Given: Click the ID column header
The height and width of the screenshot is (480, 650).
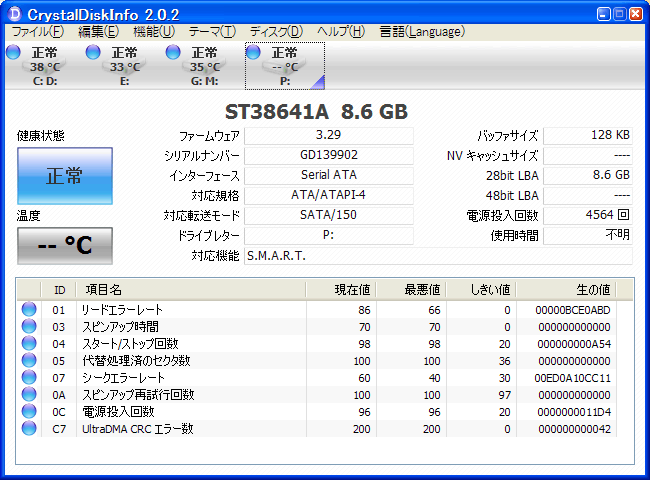Looking at the screenshot, I should [59, 290].
